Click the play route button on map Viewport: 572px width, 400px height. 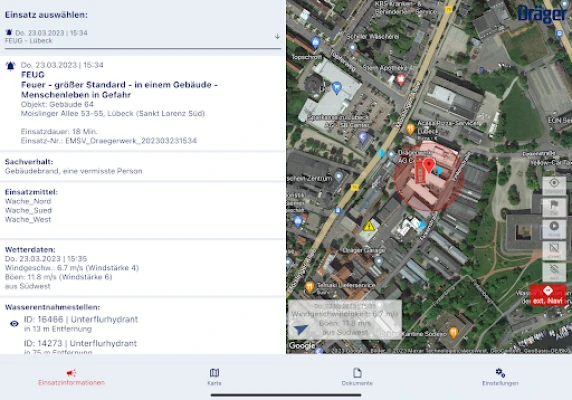click(x=554, y=228)
